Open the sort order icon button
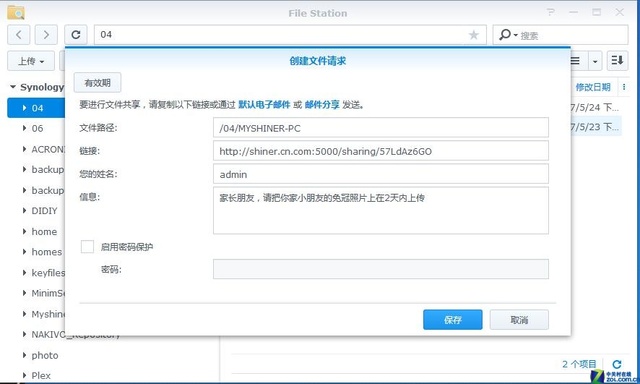The image size is (640, 384). [617, 61]
